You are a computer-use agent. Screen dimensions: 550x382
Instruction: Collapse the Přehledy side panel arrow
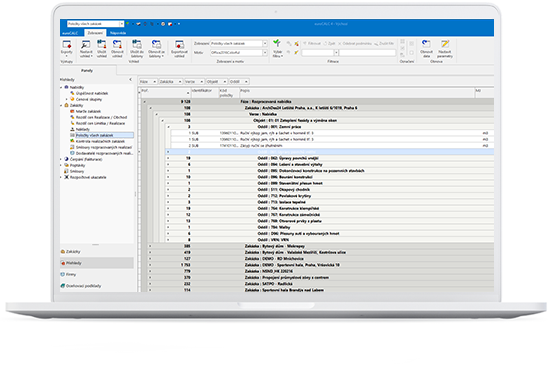click(x=130, y=80)
